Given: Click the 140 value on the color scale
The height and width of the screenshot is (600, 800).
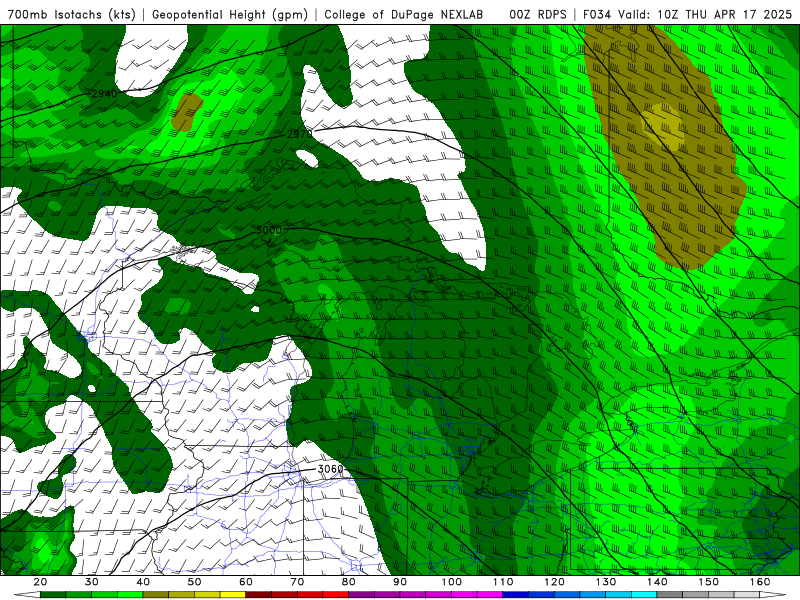Looking at the screenshot, I should tap(657, 582).
